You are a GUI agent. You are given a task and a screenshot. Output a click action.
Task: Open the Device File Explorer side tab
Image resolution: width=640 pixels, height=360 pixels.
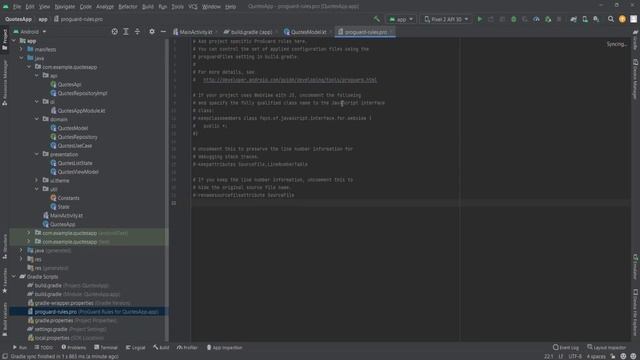click(x=635, y=312)
